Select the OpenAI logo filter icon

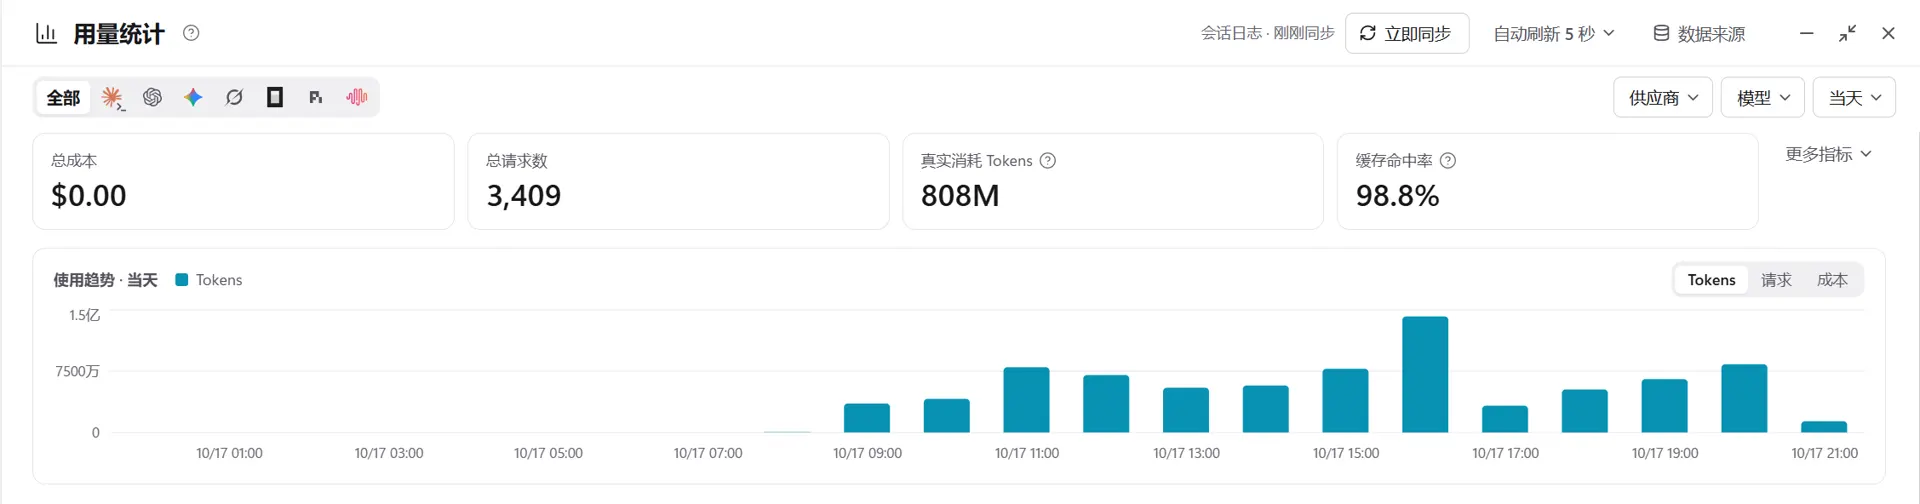[152, 97]
